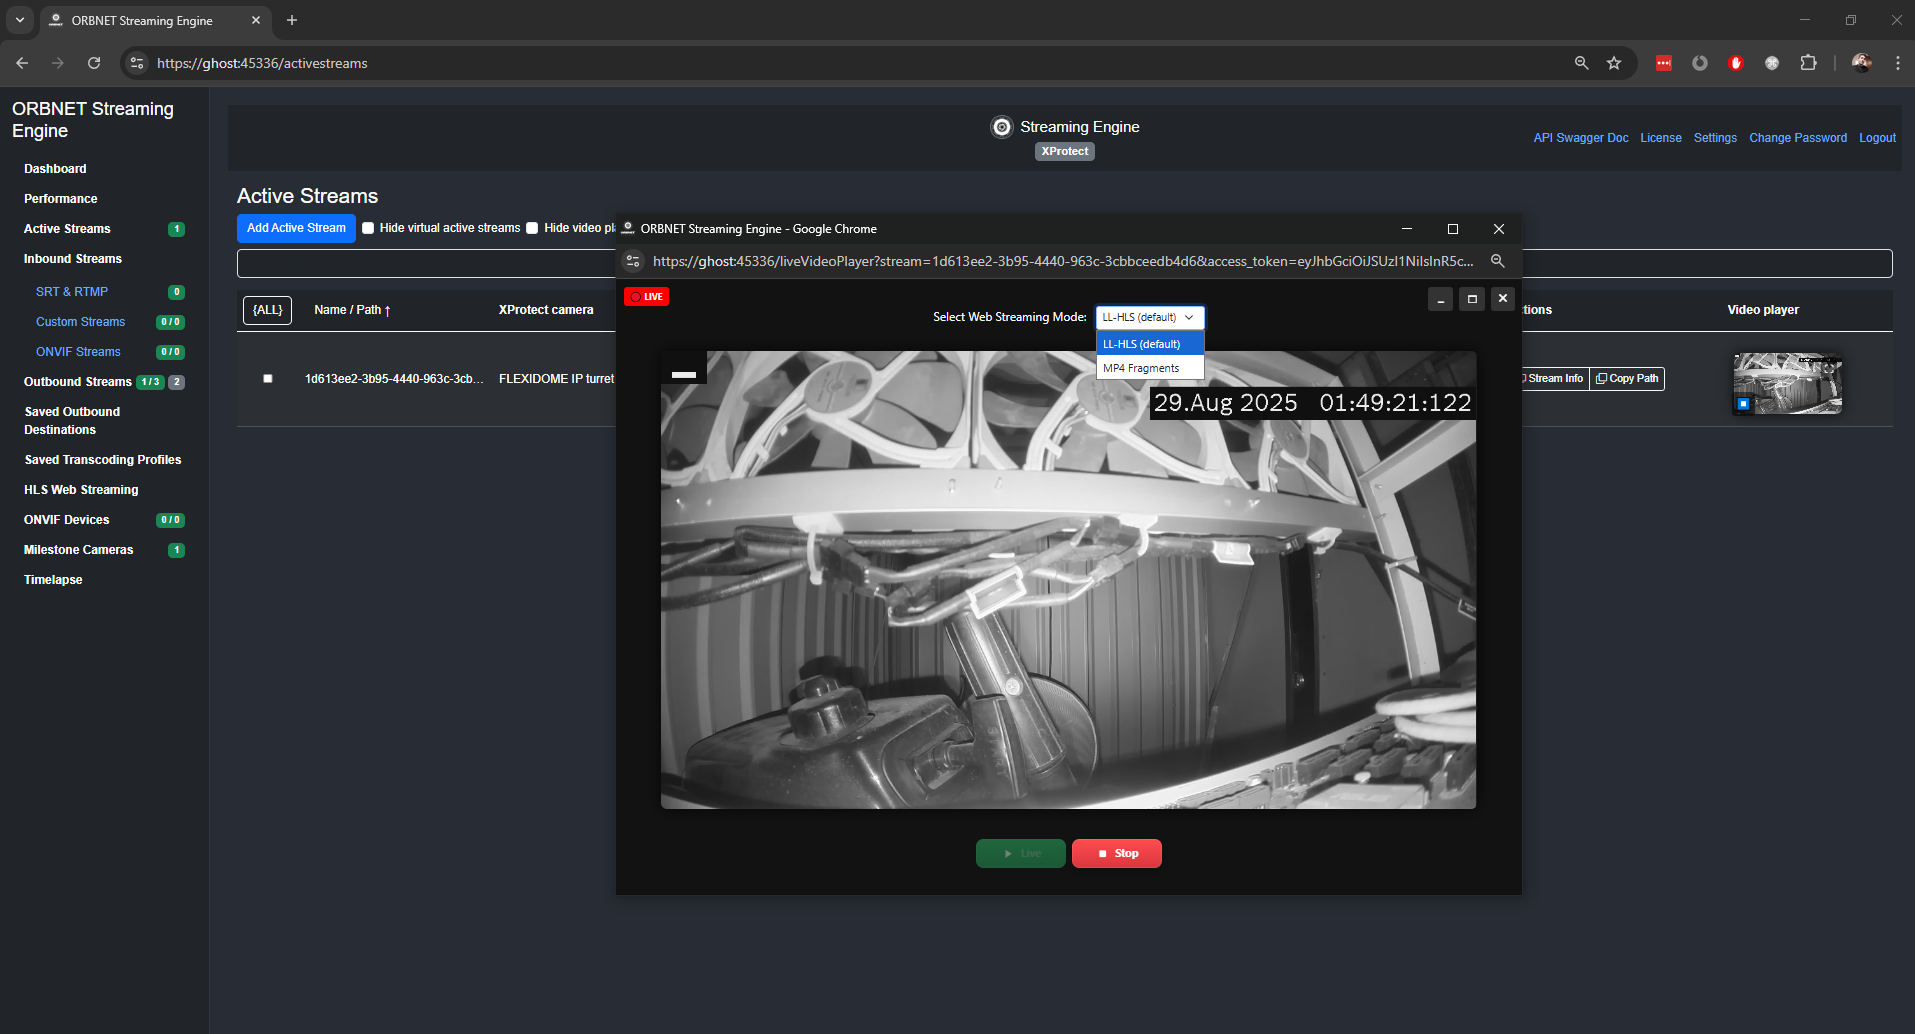Open Dashboard in sidebar
This screenshot has width=1915, height=1034.
point(55,169)
